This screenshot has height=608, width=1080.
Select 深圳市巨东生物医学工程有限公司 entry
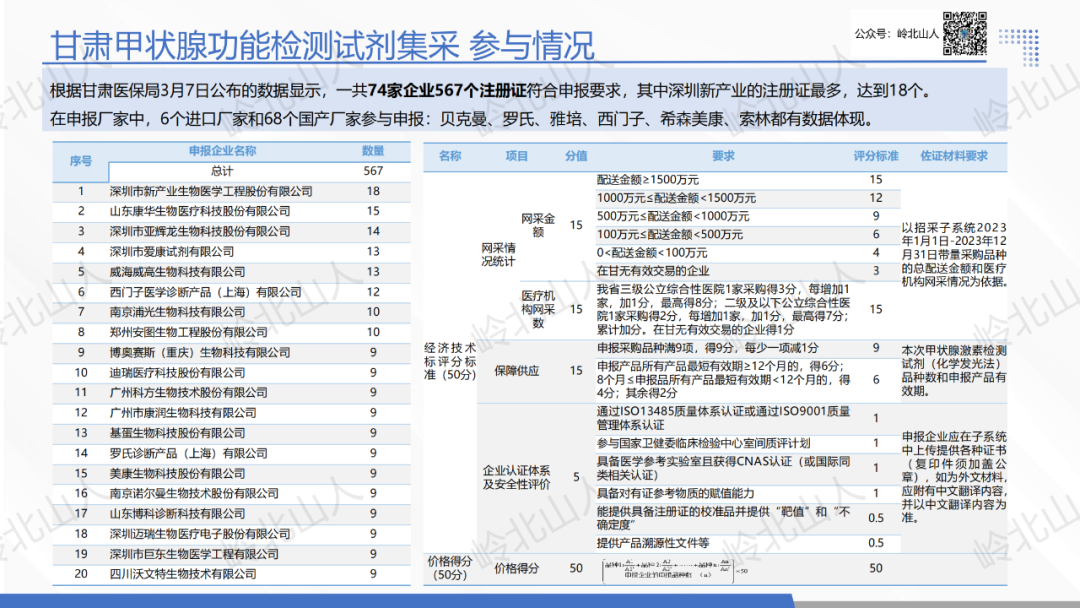coord(194,554)
